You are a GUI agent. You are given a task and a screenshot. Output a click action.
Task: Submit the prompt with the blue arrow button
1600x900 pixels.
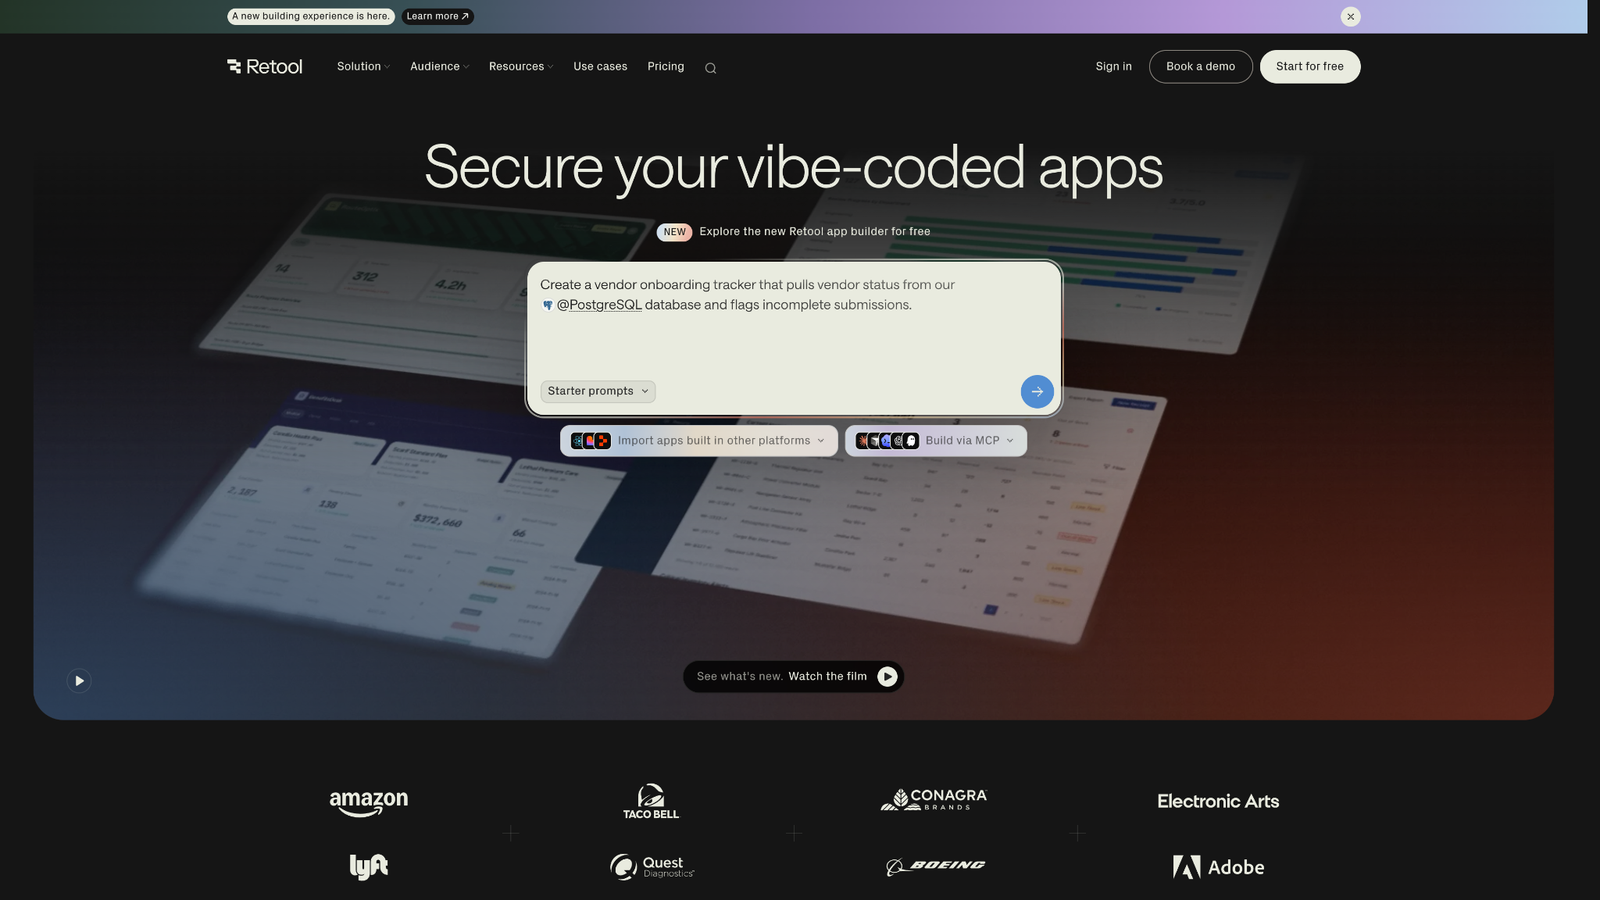[1037, 391]
